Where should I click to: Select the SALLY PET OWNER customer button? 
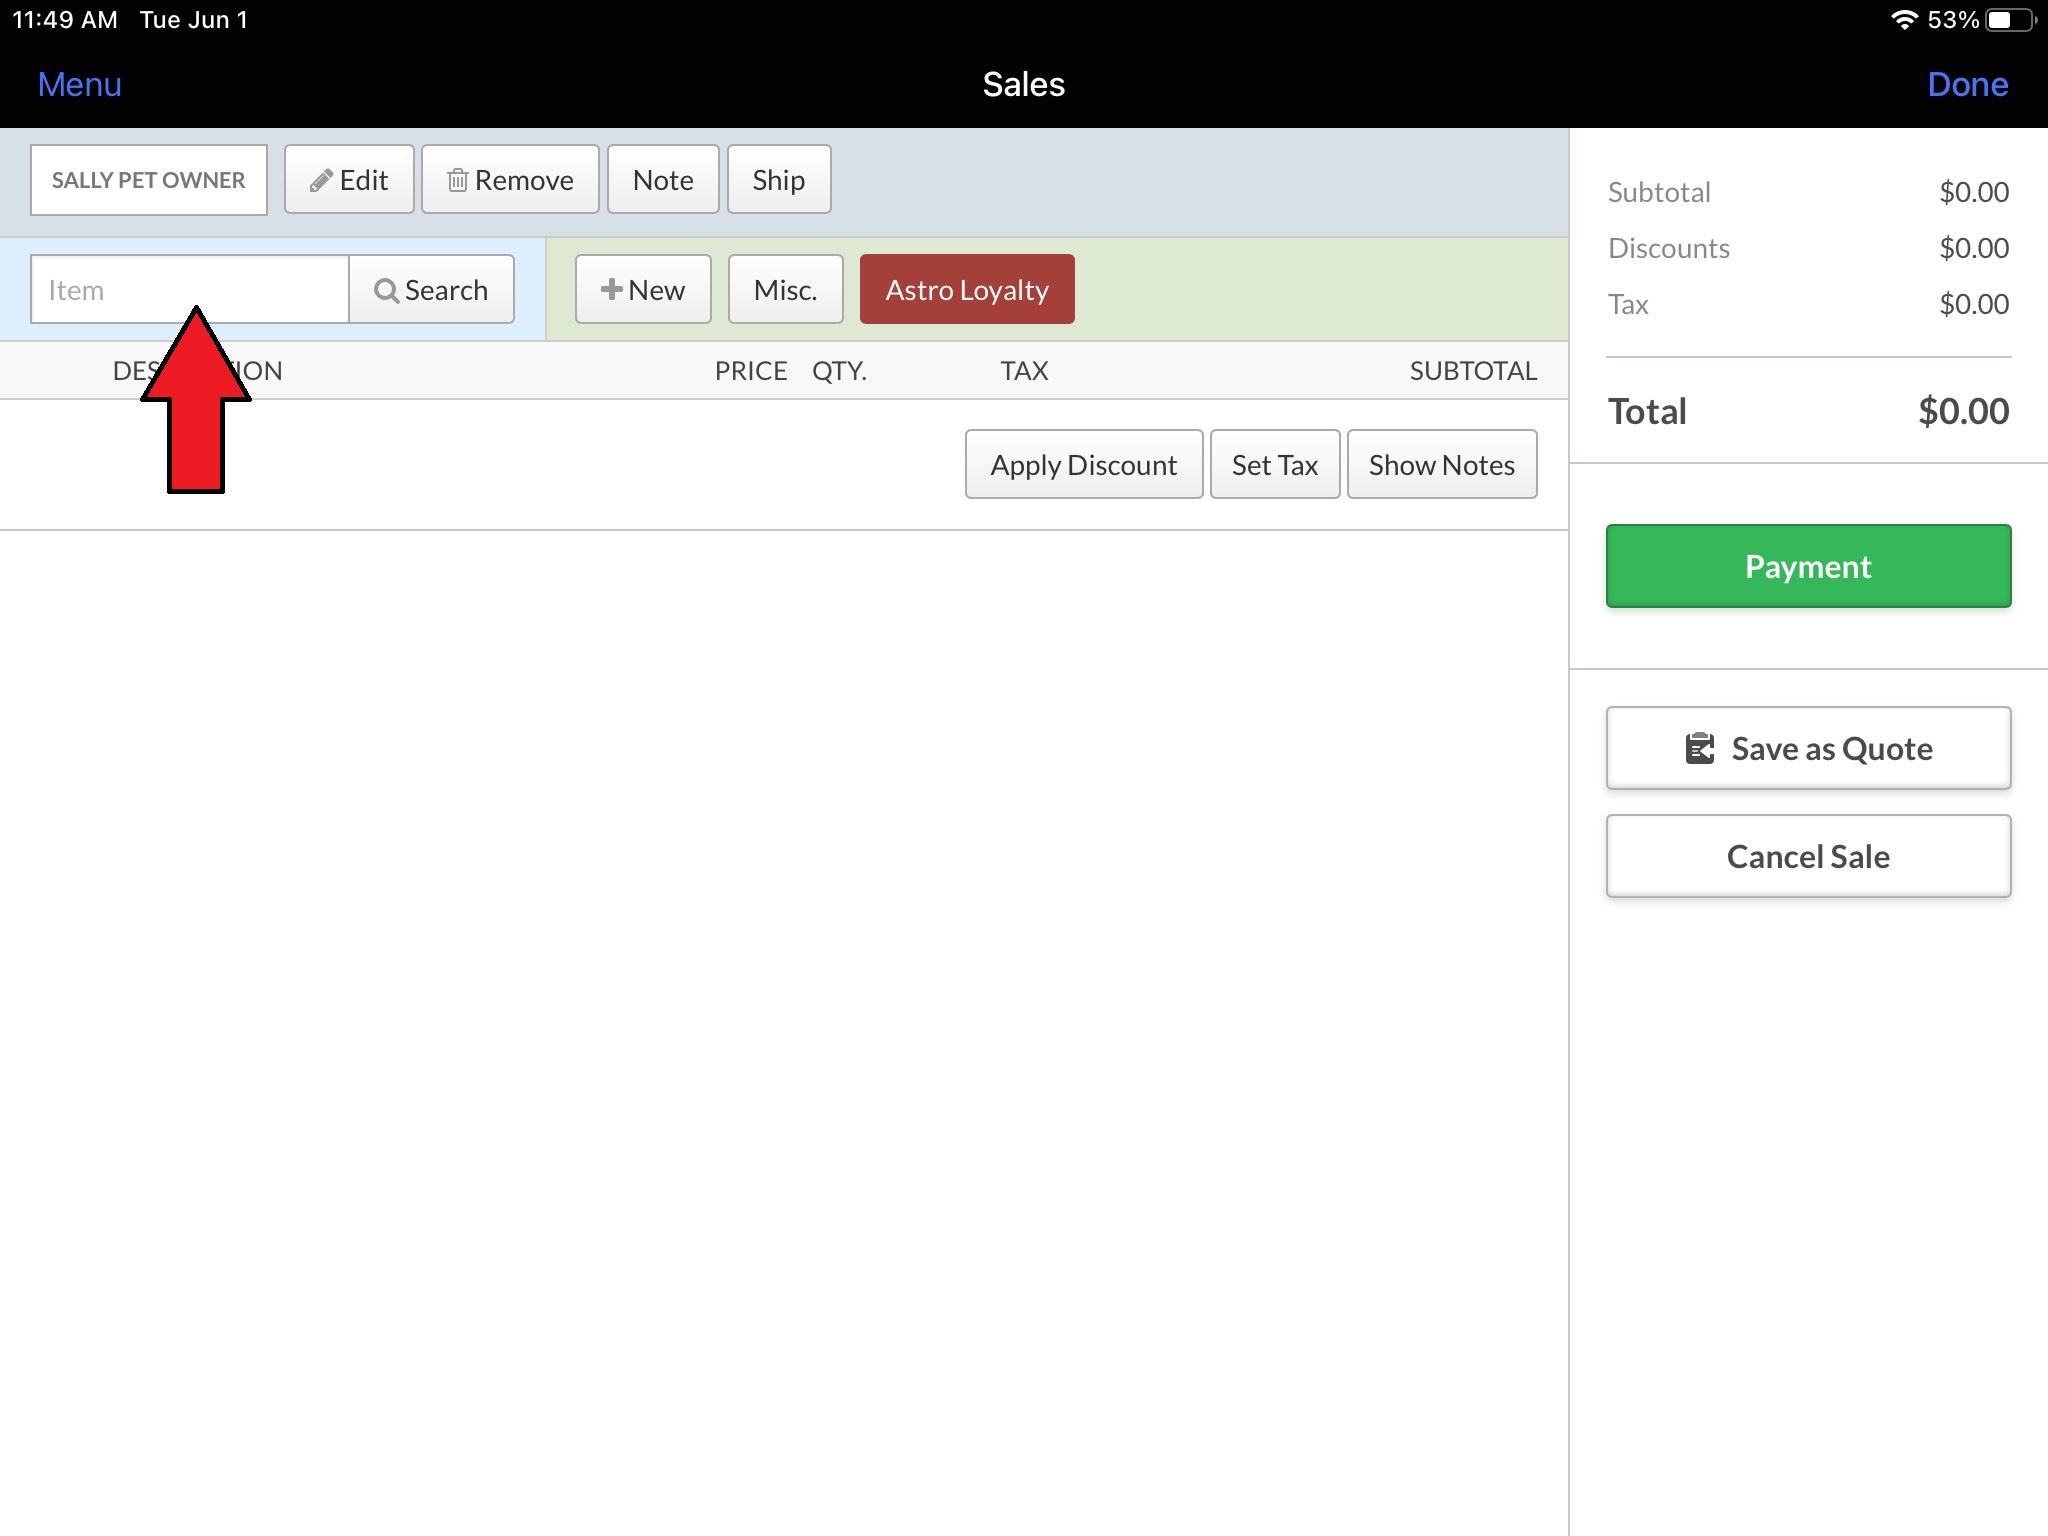[x=149, y=181]
